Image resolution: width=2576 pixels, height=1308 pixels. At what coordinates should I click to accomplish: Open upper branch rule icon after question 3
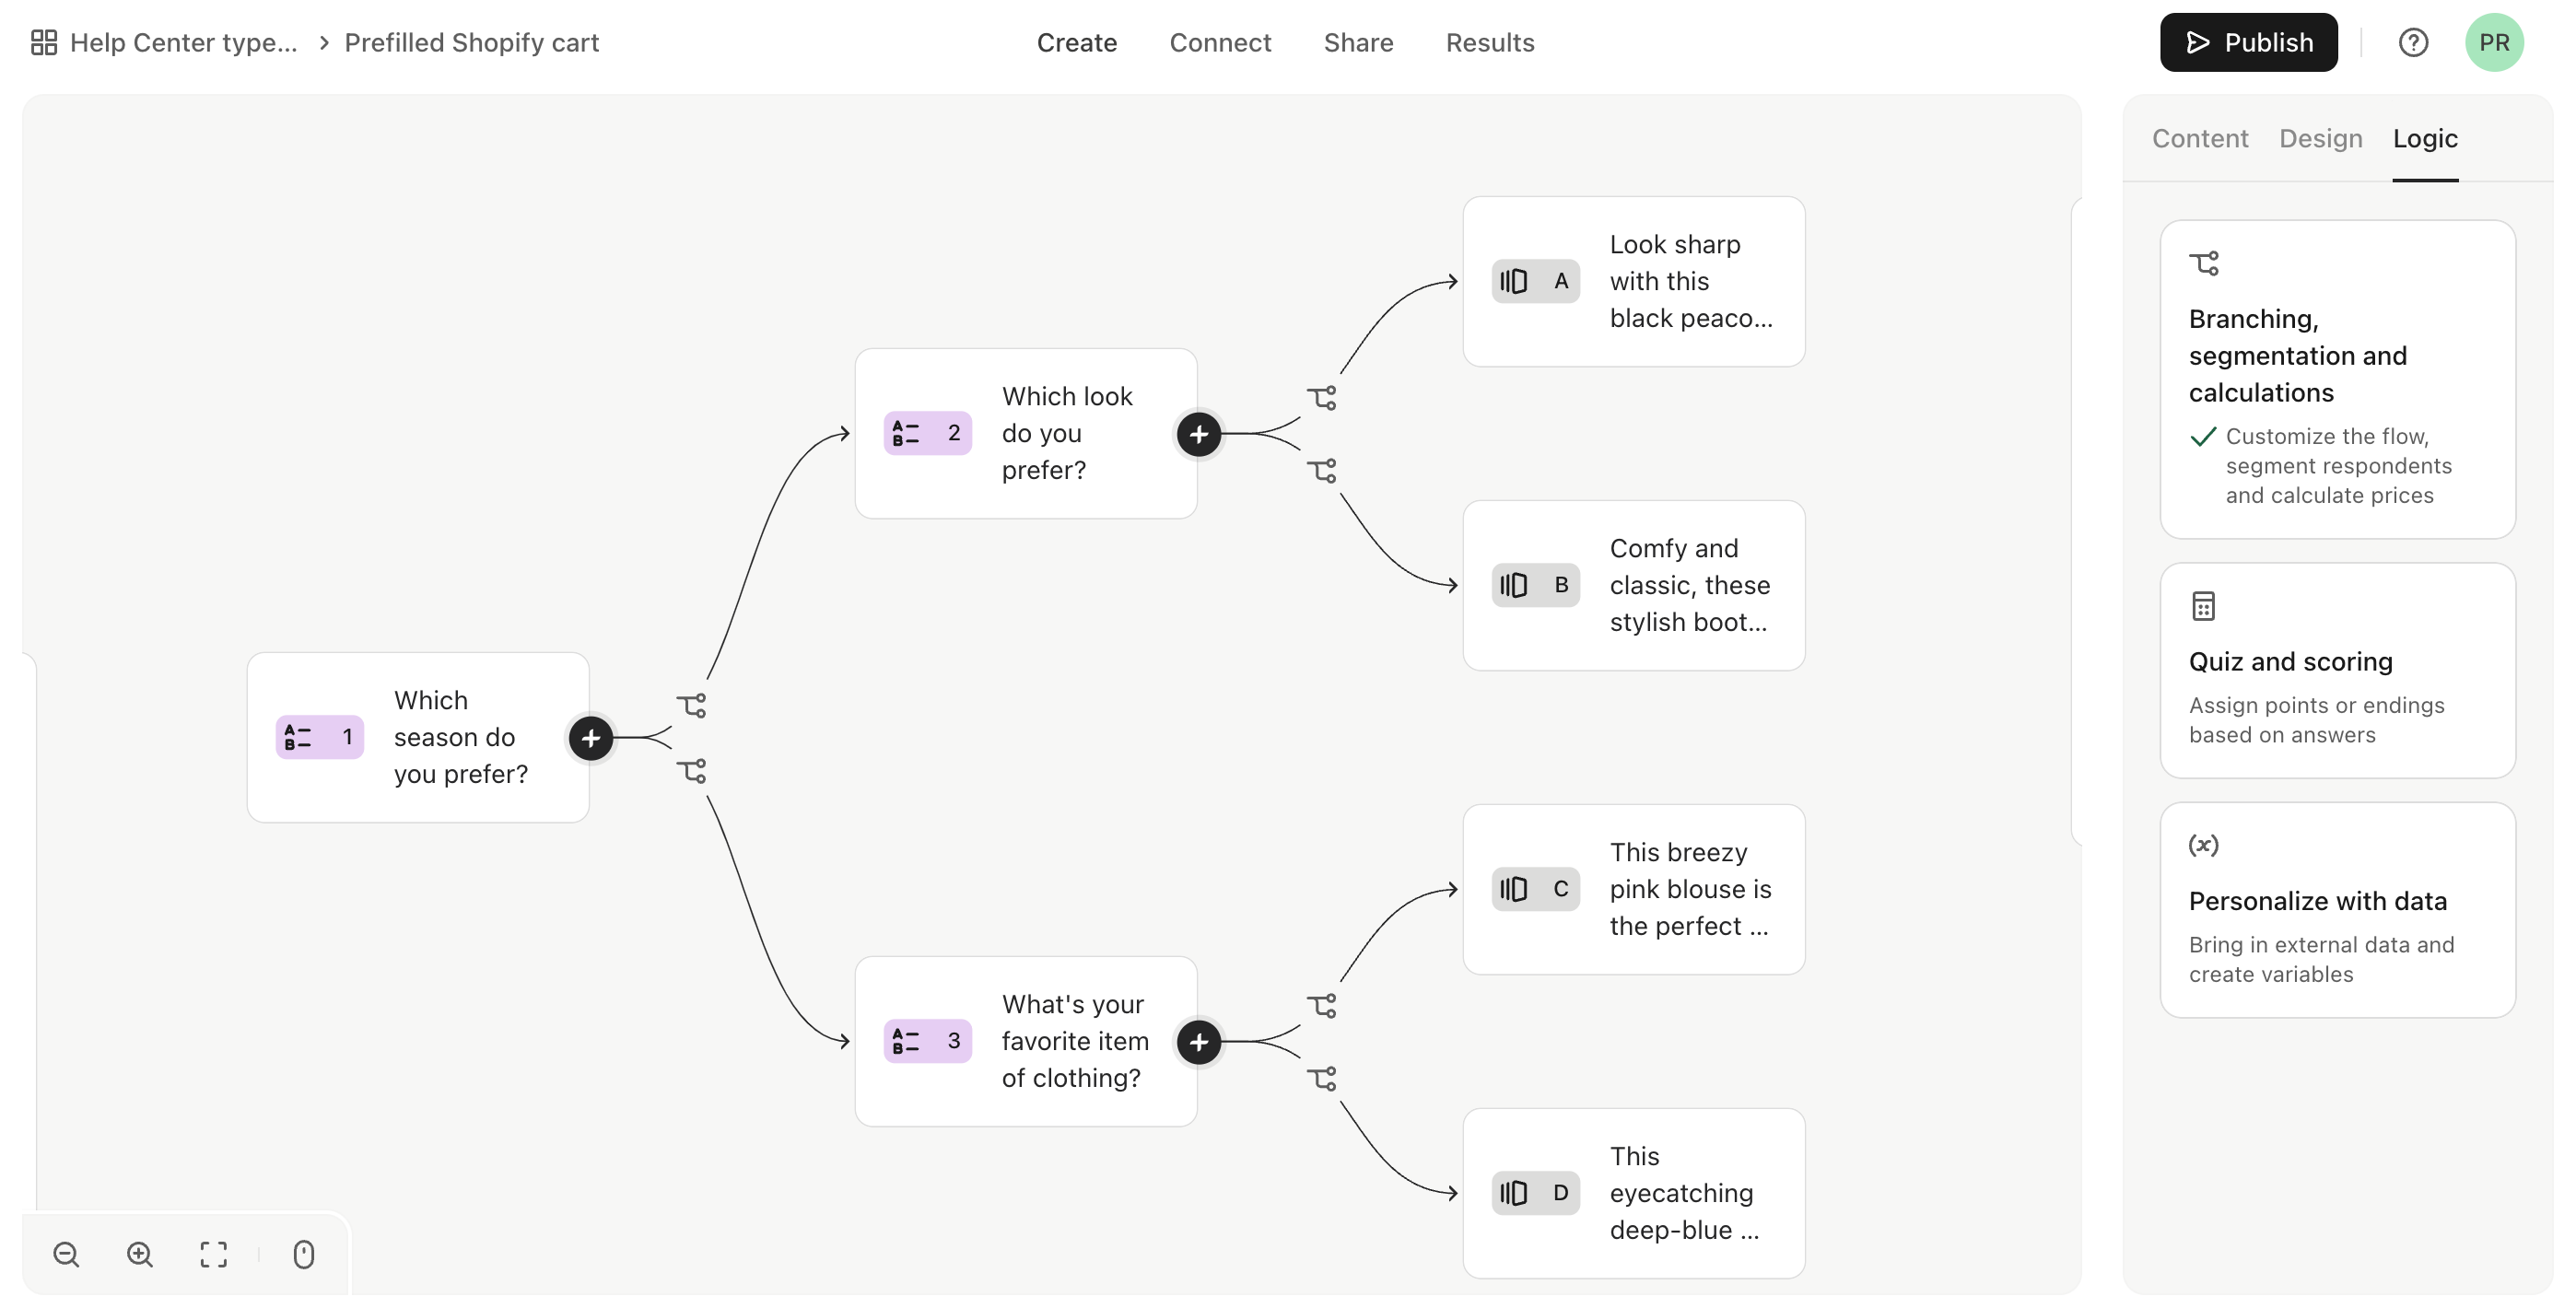[x=1322, y=1006]
